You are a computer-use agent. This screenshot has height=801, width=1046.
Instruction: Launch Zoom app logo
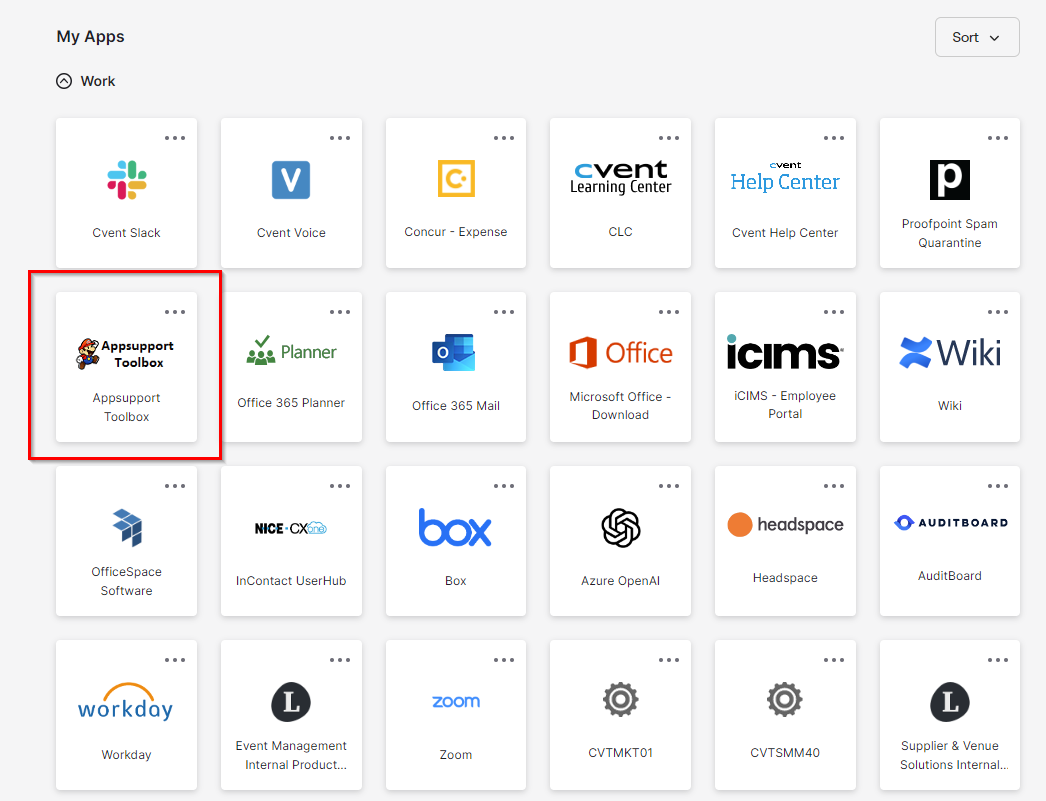(456, 701)
